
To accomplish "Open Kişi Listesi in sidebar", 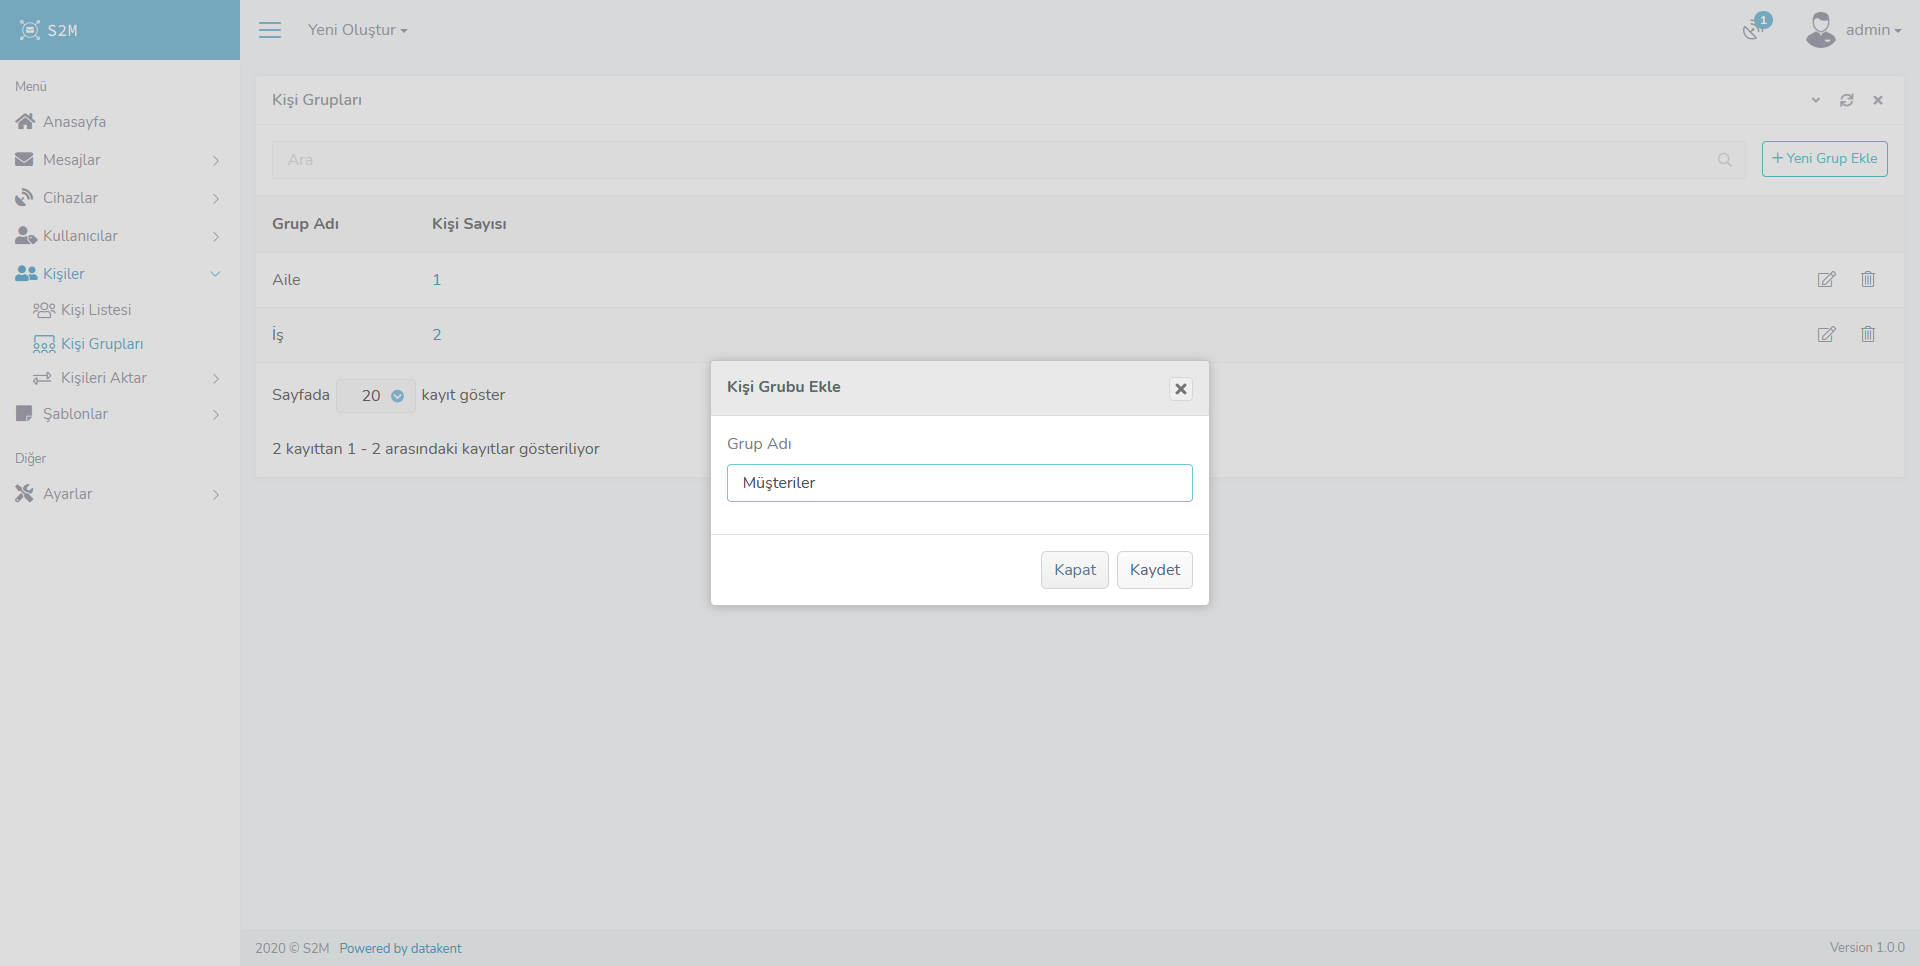I will 95,310.
